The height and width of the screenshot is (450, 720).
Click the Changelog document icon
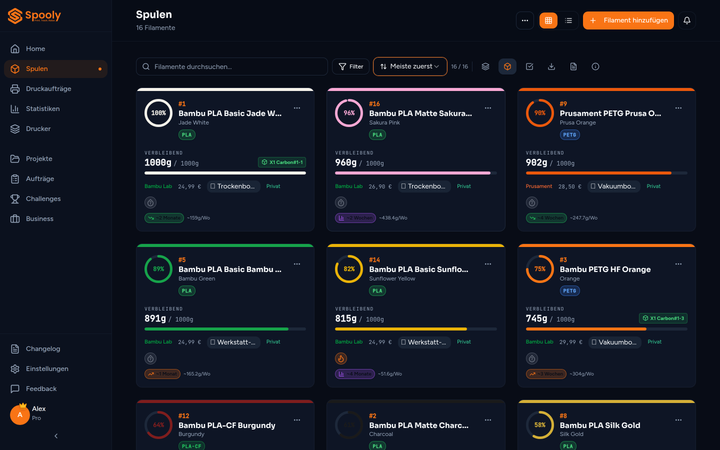(x=15, y=349)
